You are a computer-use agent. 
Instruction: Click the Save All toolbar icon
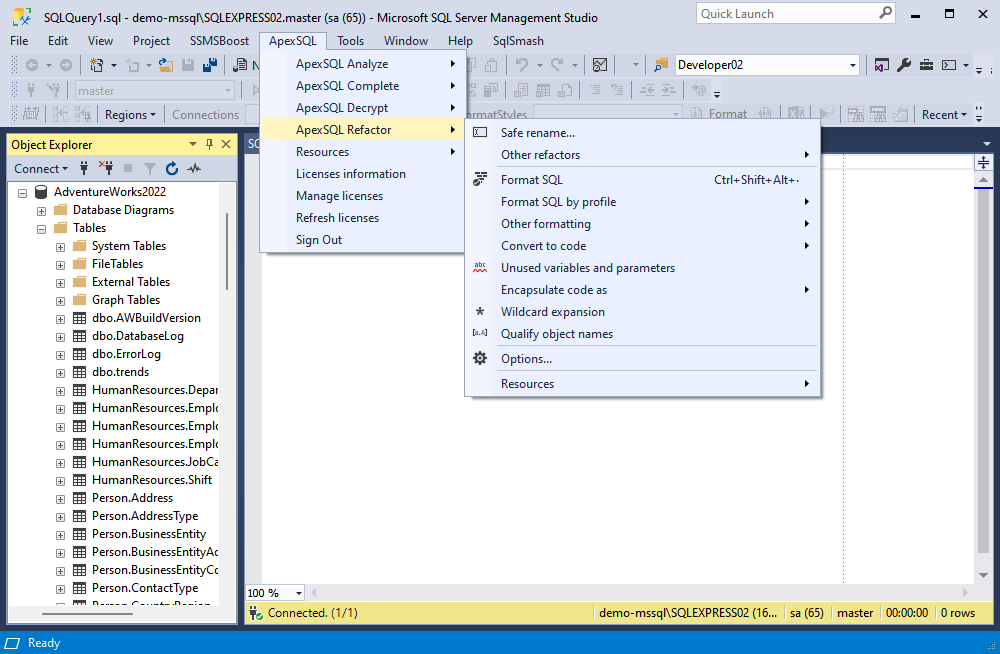(210, 64)
